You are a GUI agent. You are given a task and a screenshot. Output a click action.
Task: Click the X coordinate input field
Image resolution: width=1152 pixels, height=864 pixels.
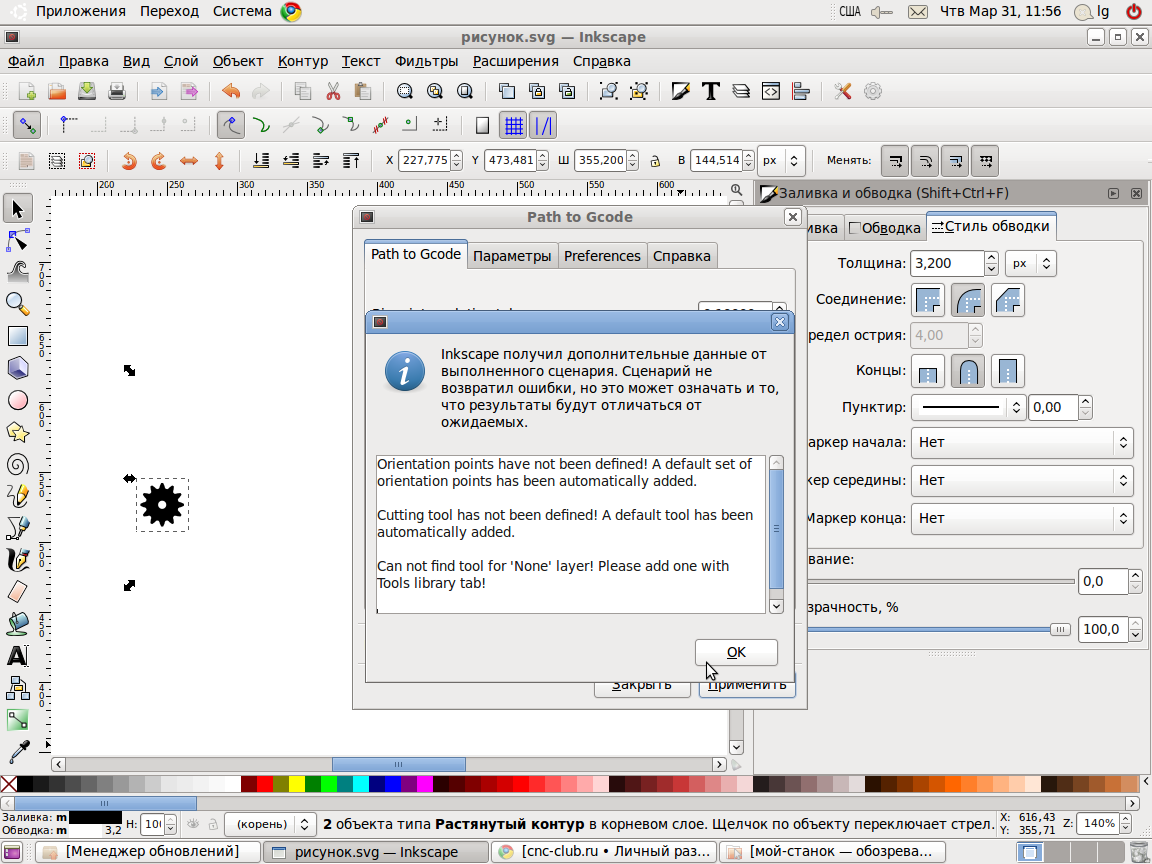[424, 160]
